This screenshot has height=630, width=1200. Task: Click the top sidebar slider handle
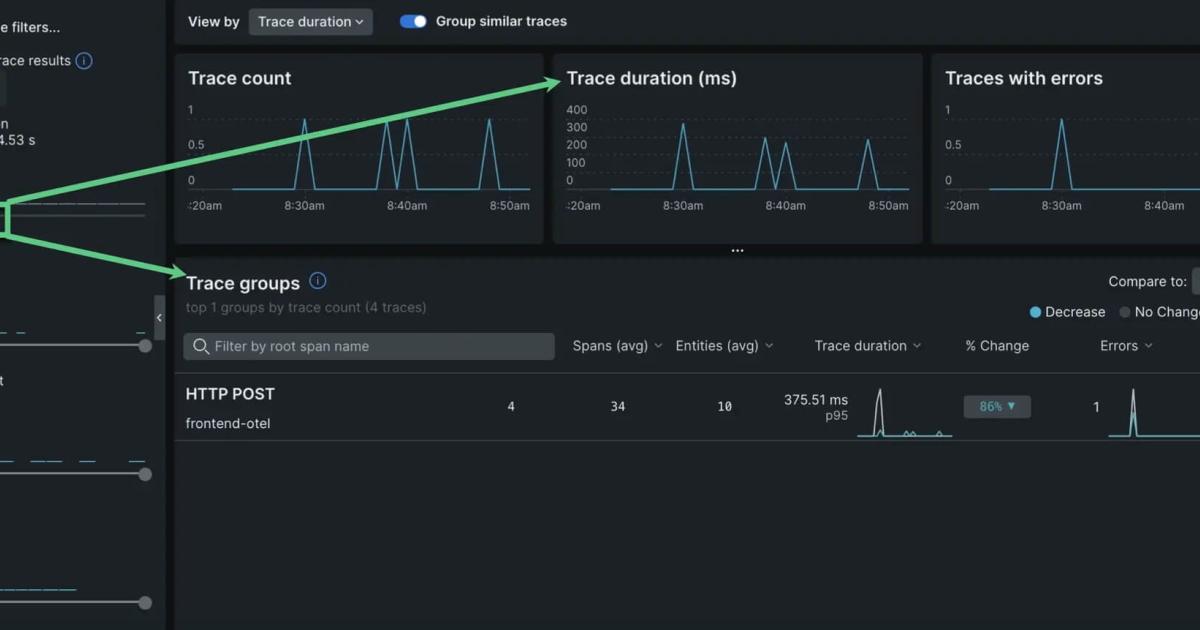(145, 345)
